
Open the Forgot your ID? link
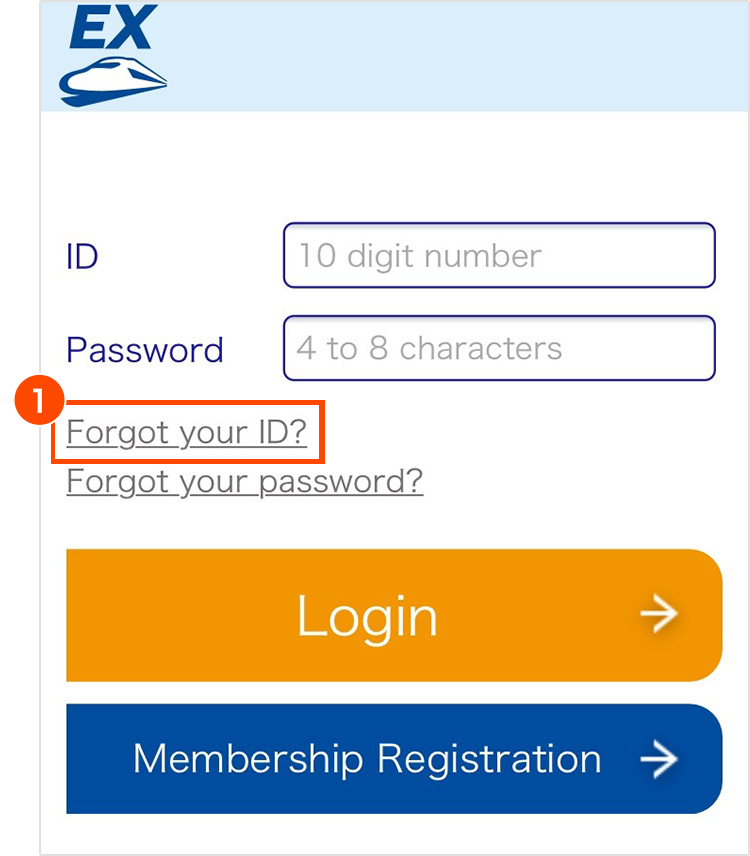point(187,433)
